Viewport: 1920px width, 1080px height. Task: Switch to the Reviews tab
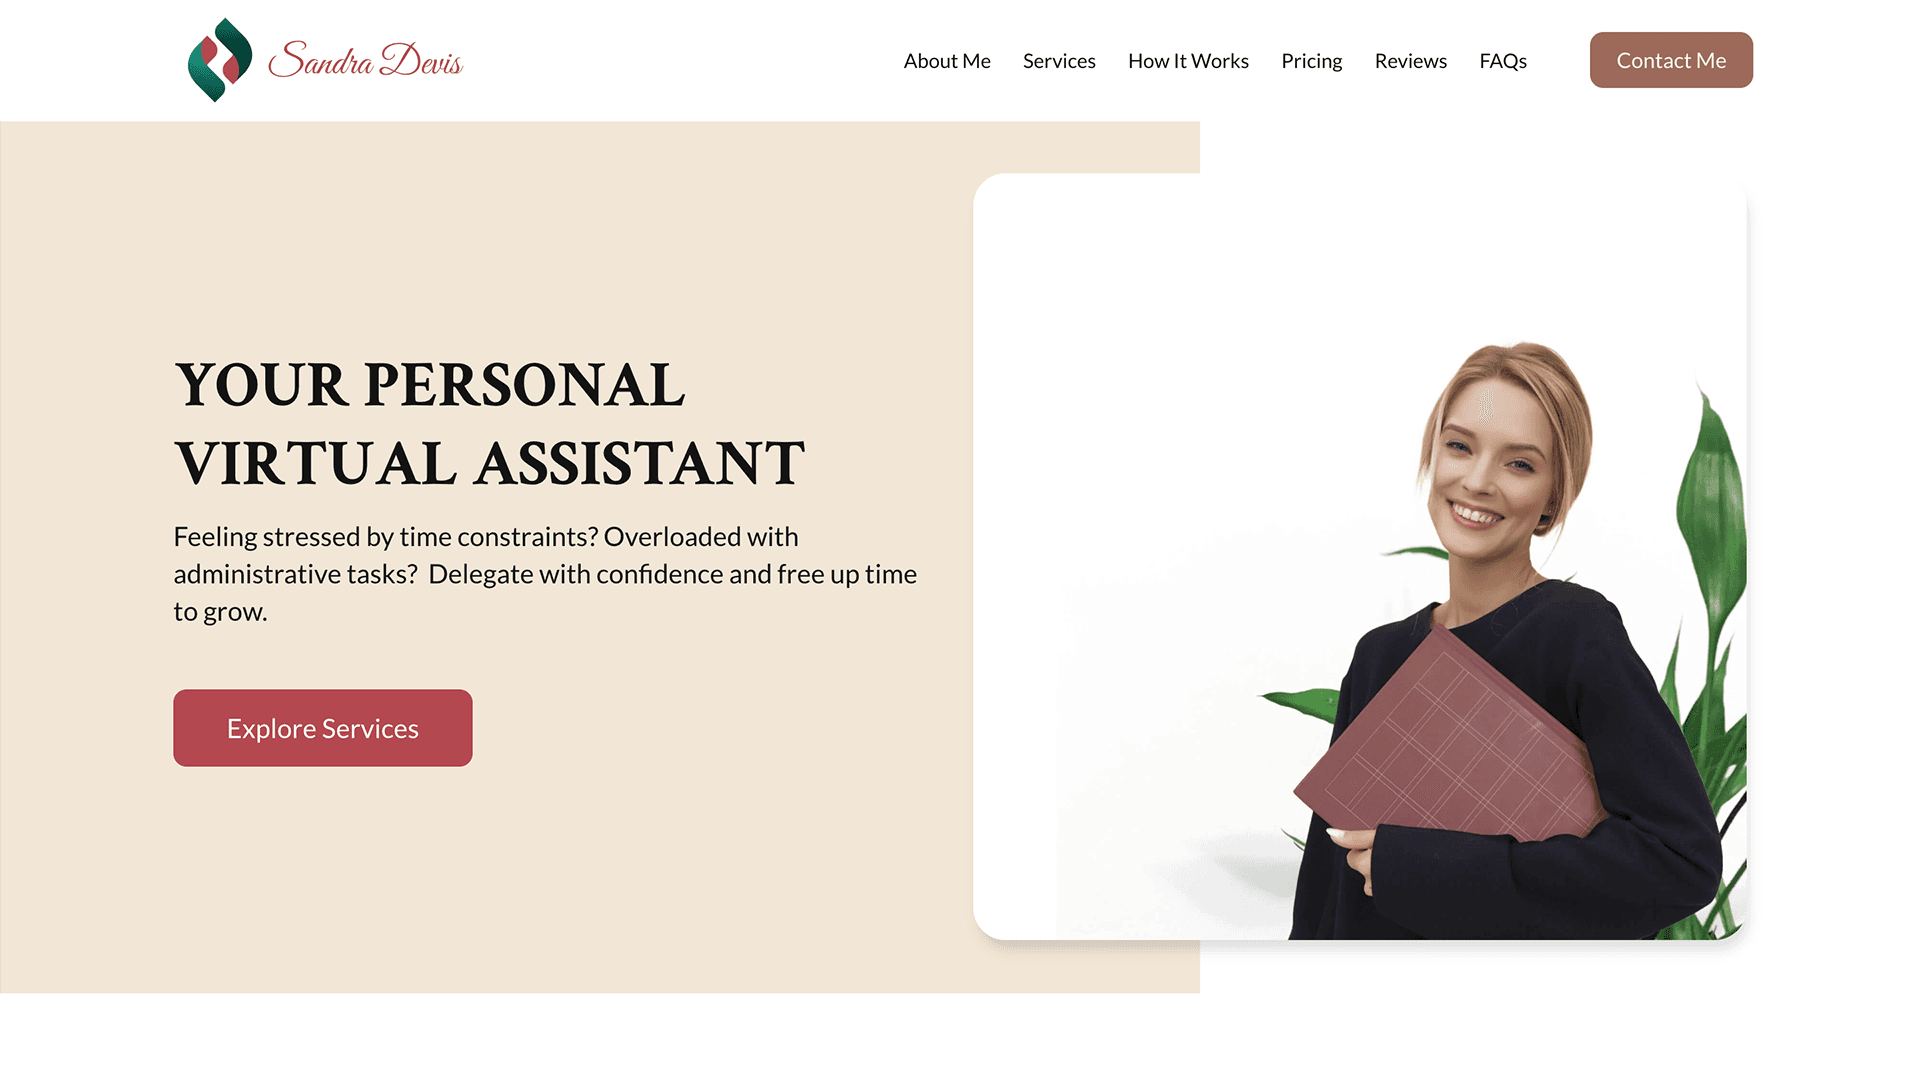(x=1410, y=59)
